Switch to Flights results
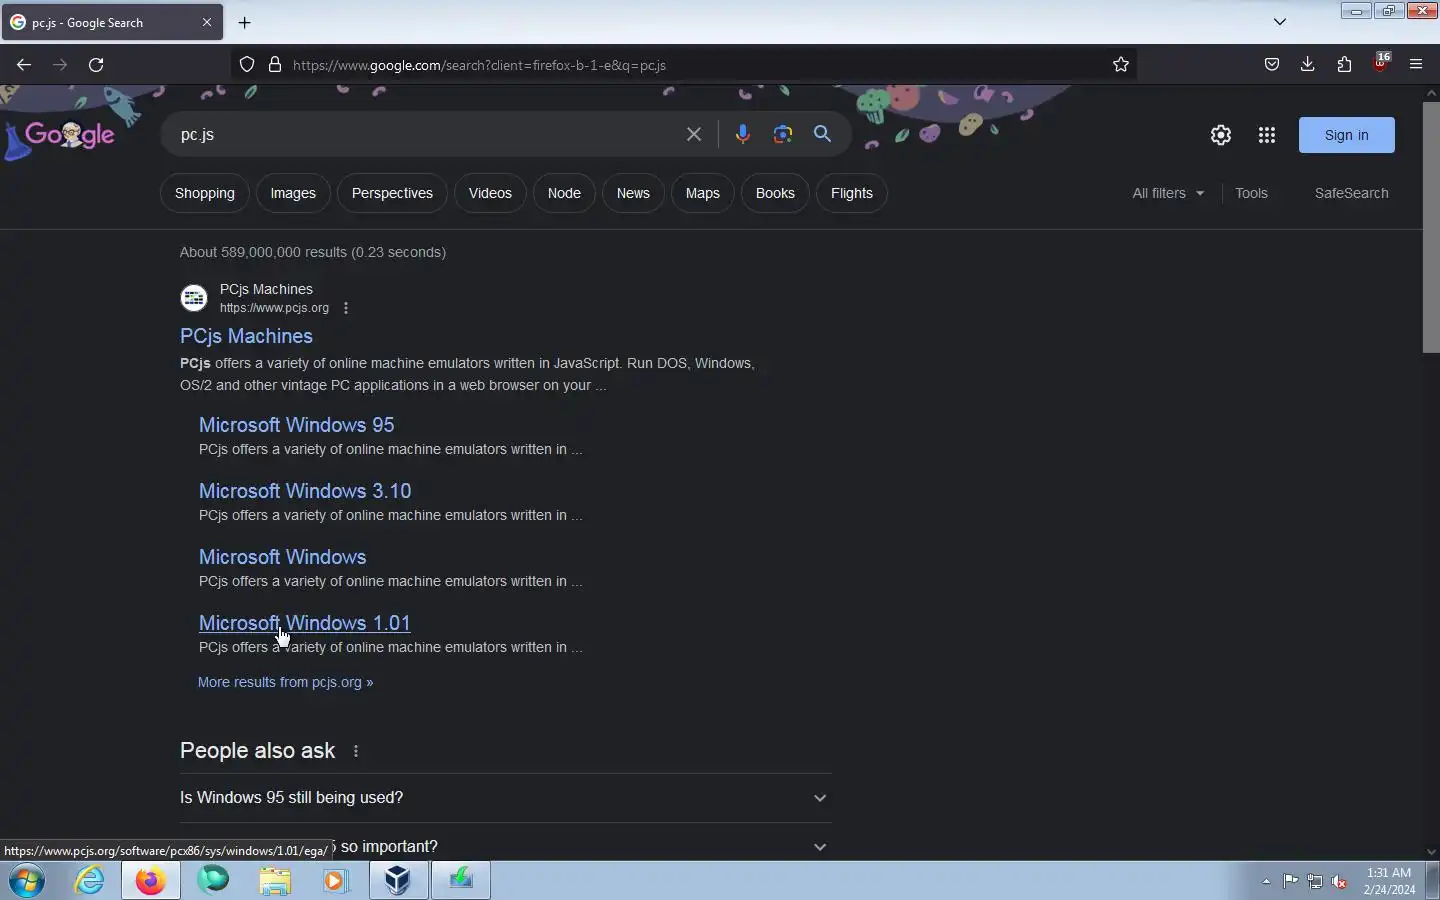The width and height of the screenshot is (1440, 900). click(852, 193)
